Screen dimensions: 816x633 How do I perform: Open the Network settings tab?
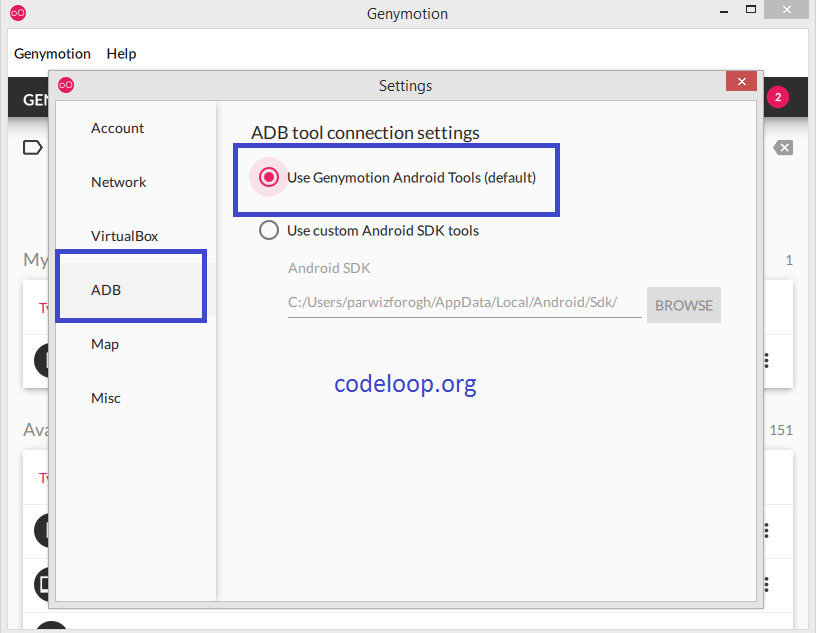point(119,182)
